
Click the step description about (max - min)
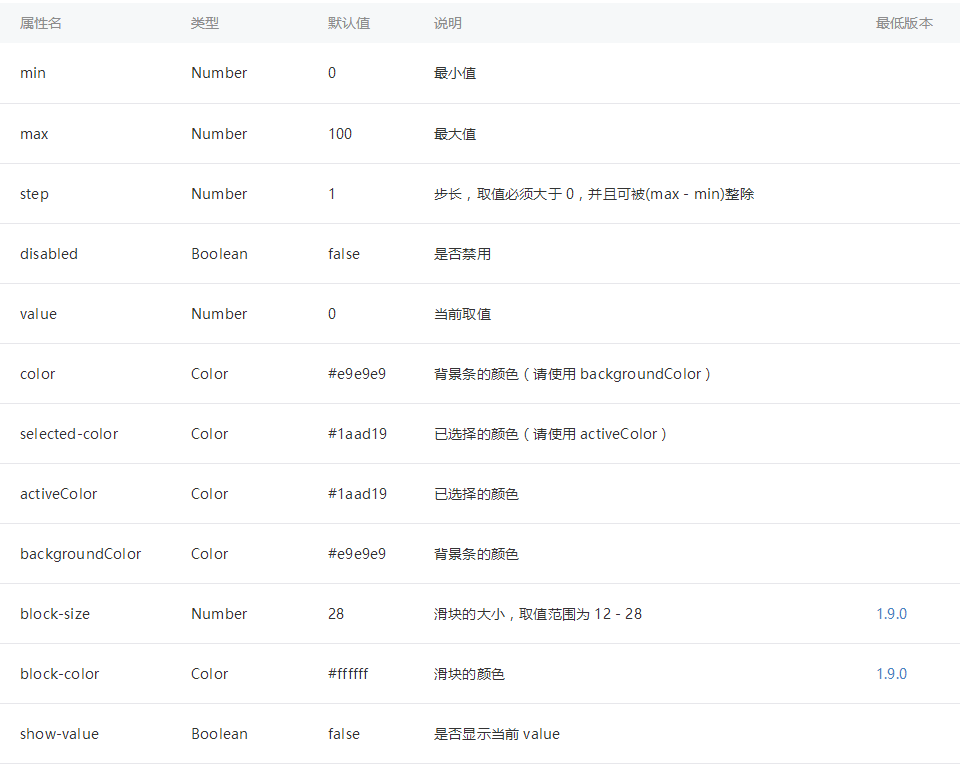[x=594, y=194]
